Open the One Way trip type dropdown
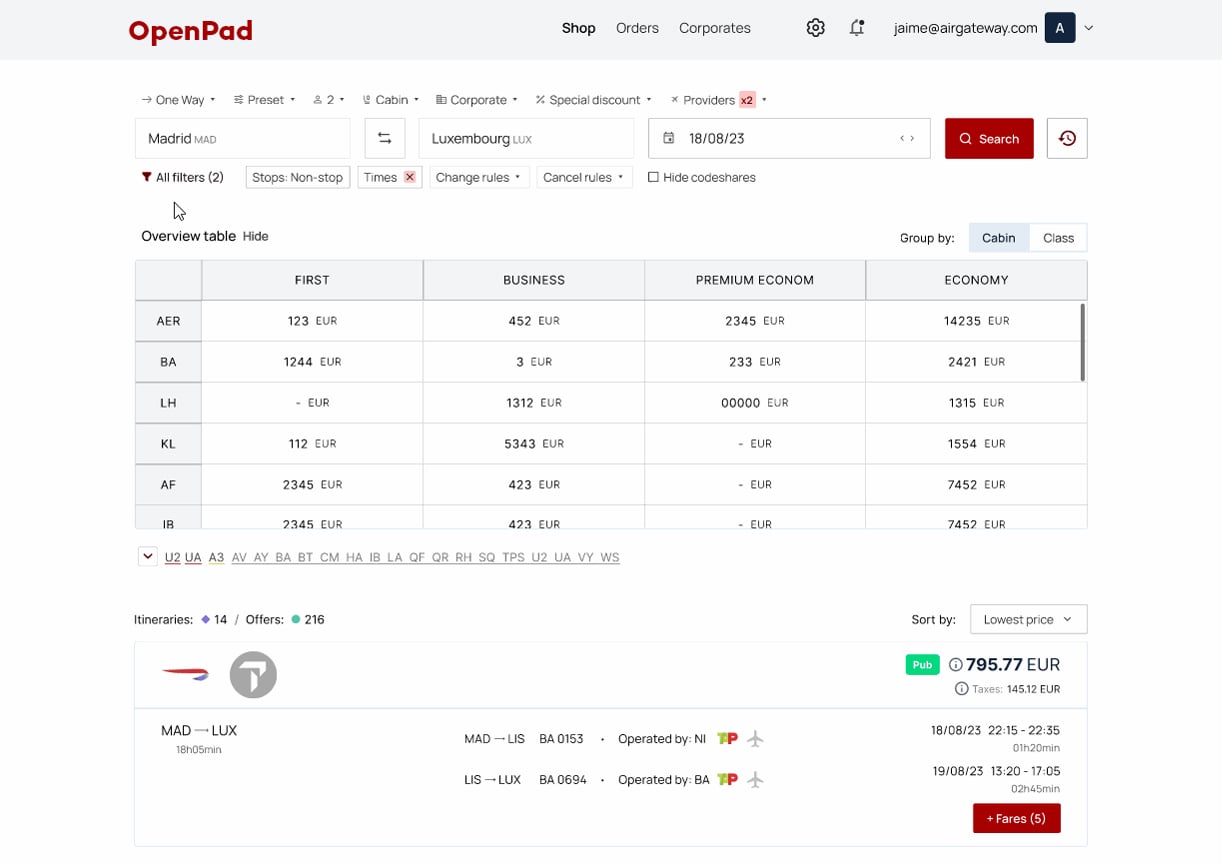Viewport: 1223px width, 865px height. coord(178,100)
